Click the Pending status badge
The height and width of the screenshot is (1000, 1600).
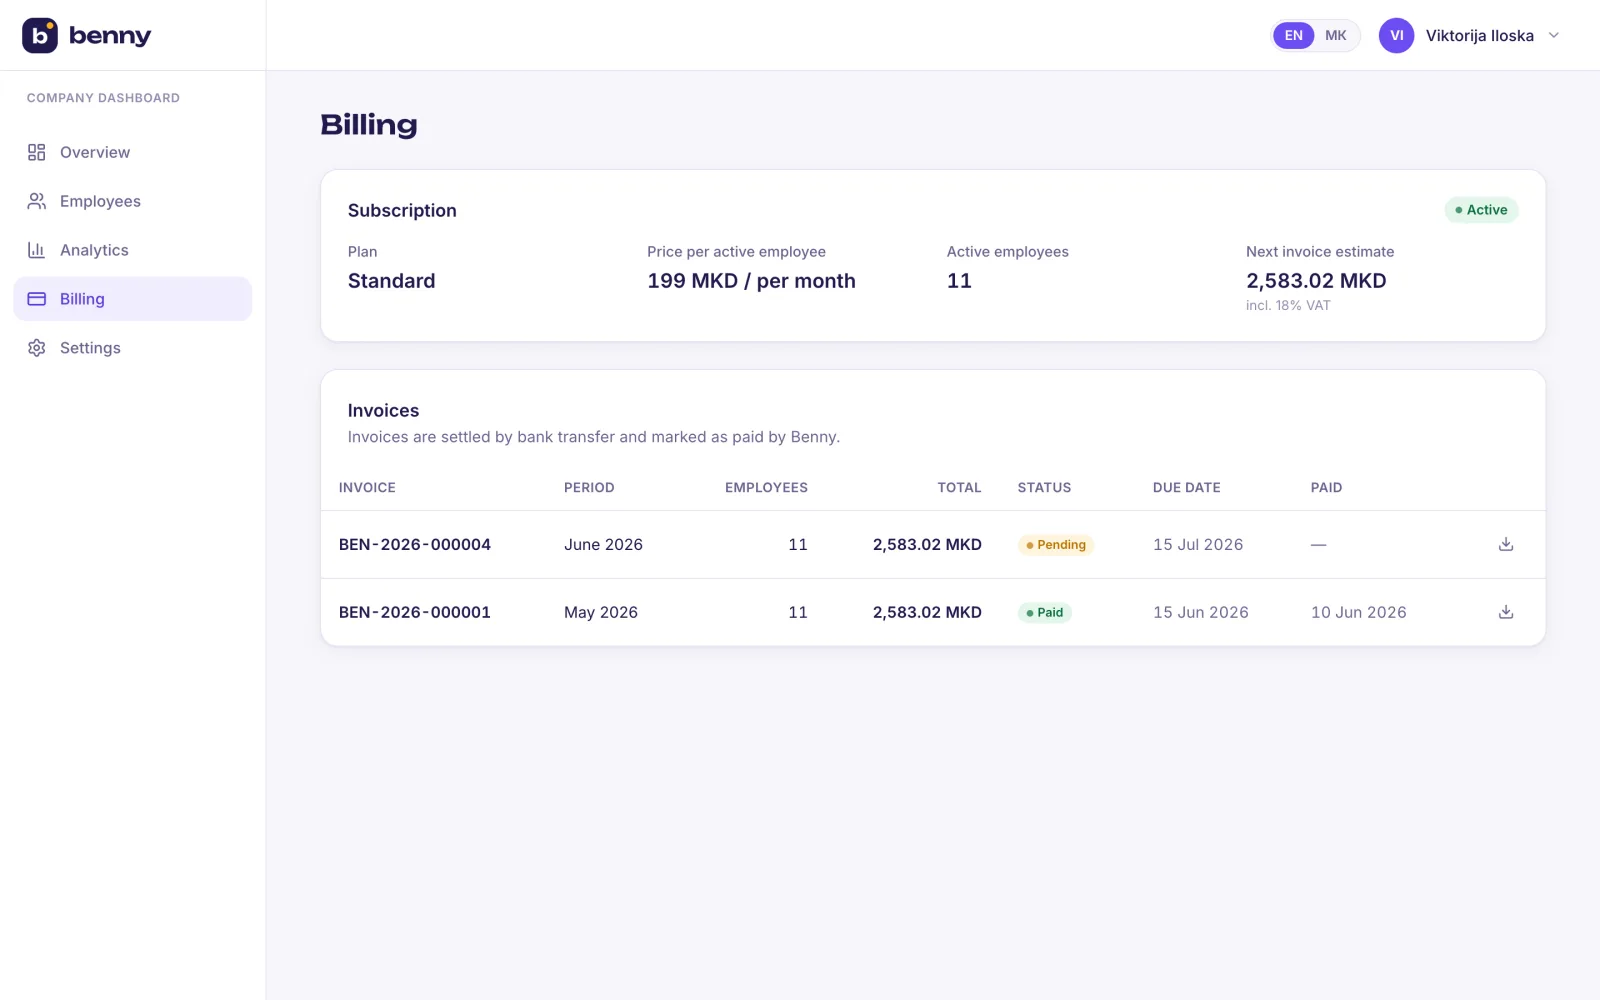click(x=1056, y=545)
